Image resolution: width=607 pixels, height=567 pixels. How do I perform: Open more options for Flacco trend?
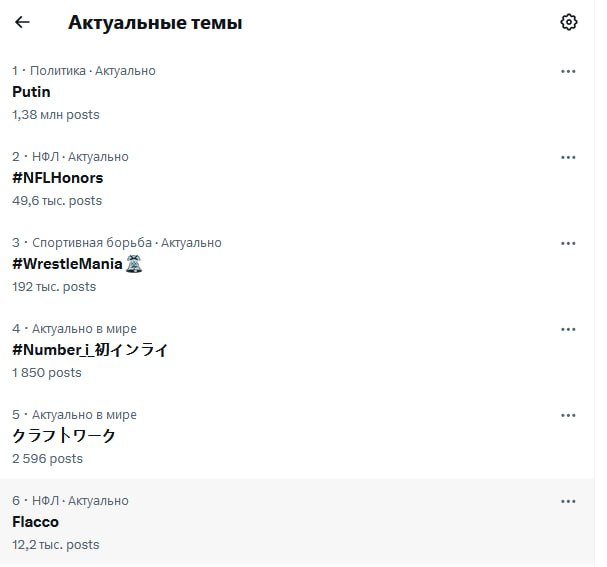tap(568, 501)
